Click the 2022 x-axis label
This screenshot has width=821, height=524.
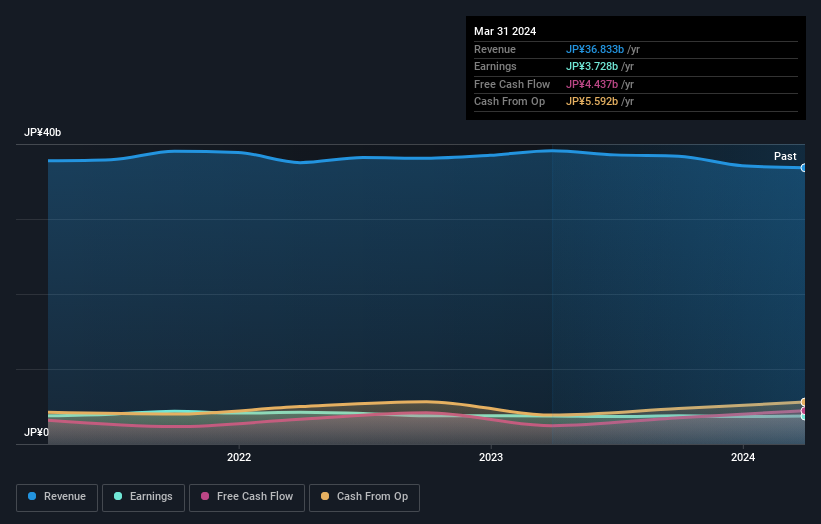239,457
